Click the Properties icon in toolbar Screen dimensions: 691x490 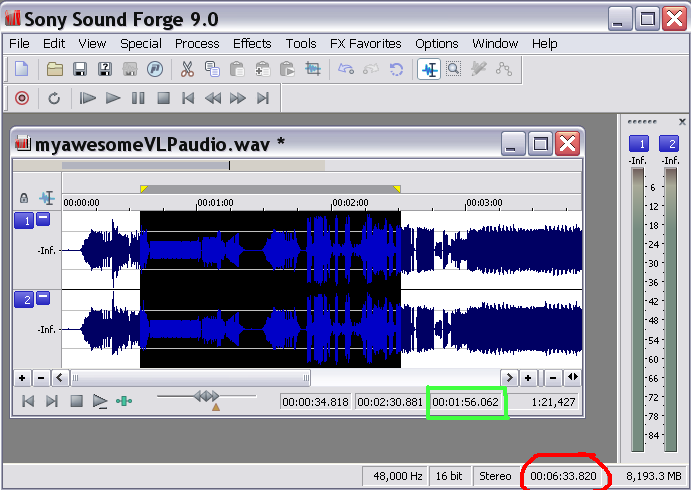[155, 69]
